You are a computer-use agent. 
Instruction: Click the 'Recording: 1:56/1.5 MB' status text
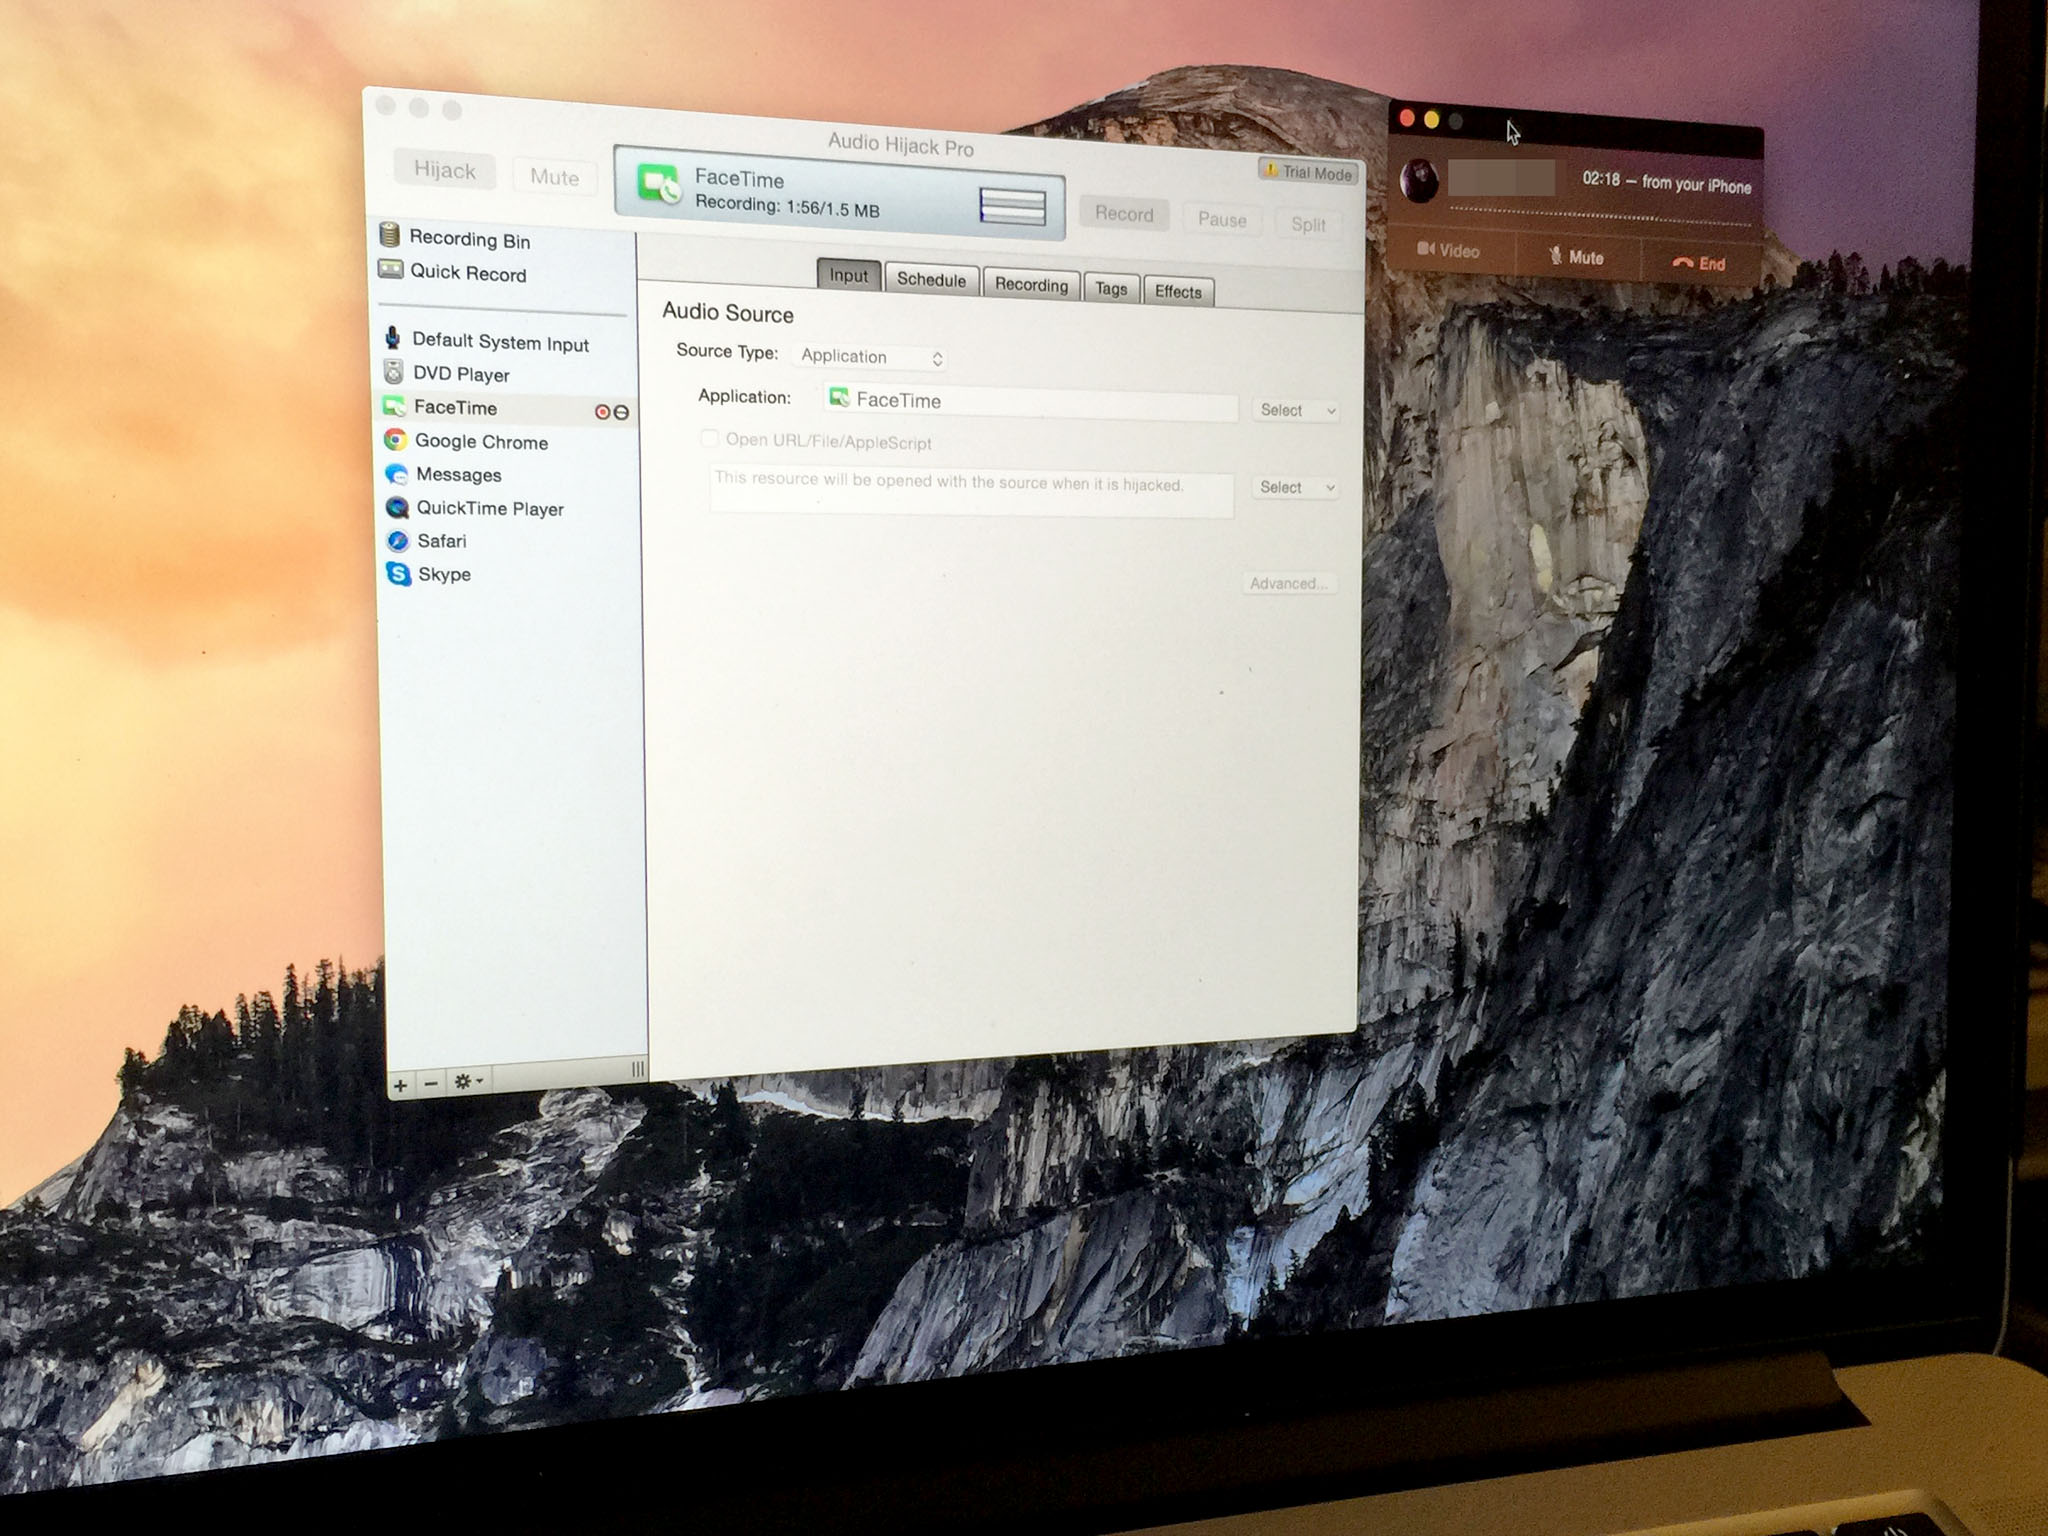pos(788,207)
